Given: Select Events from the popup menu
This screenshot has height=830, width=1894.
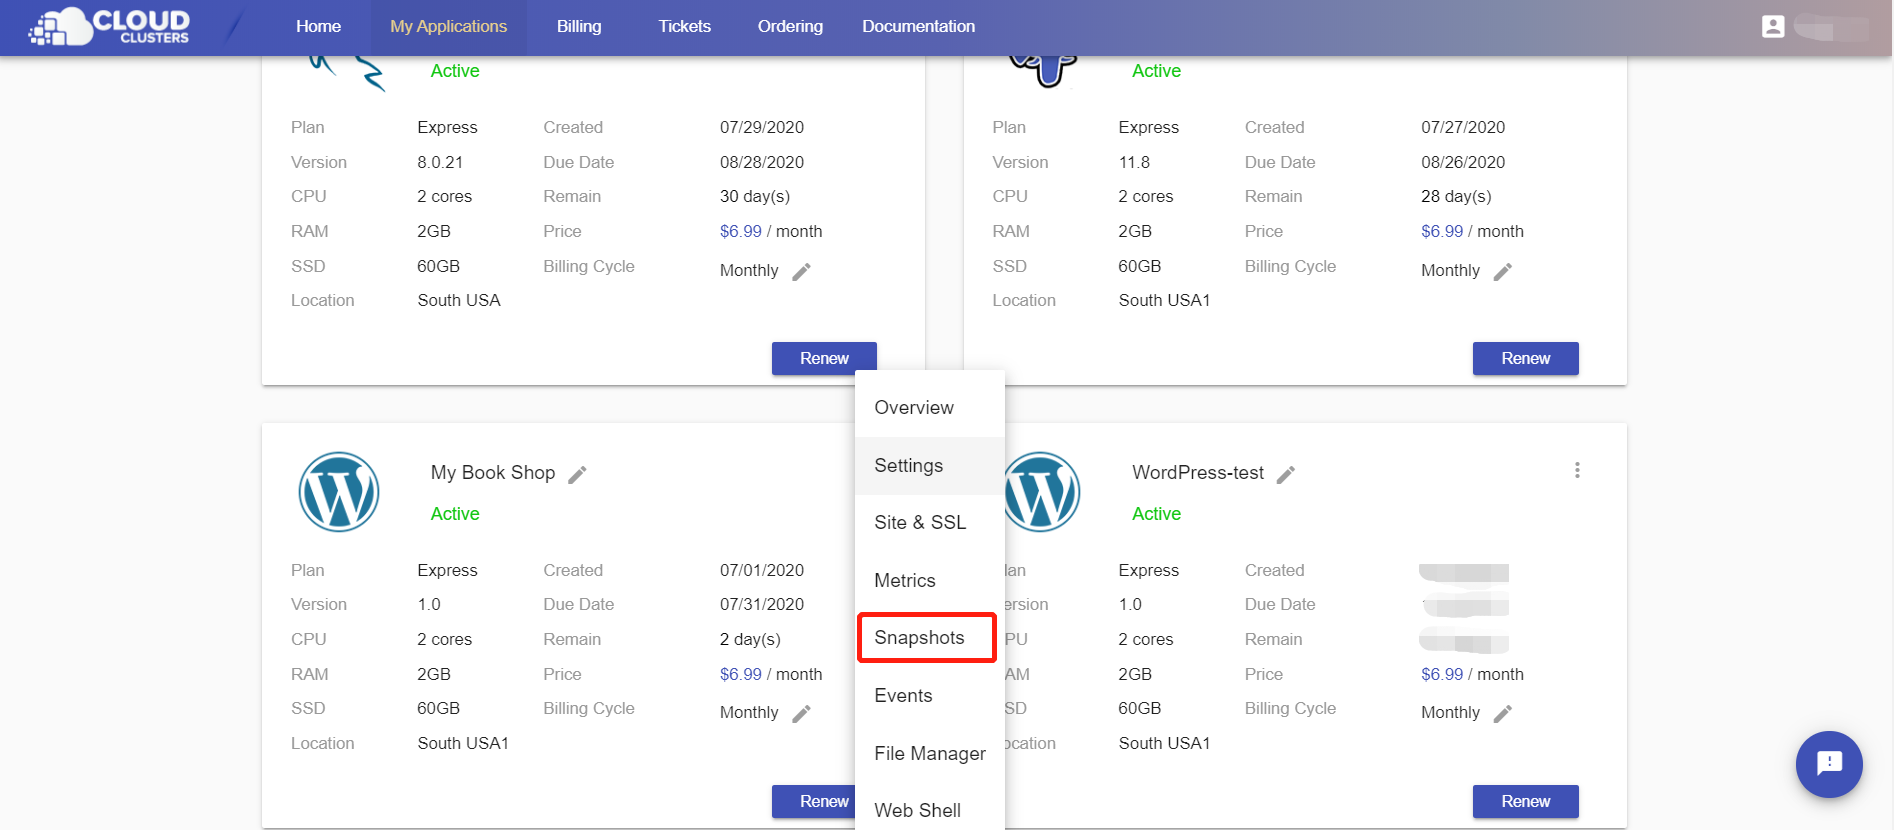Looking at the screenshot, I should coord(930,696).
